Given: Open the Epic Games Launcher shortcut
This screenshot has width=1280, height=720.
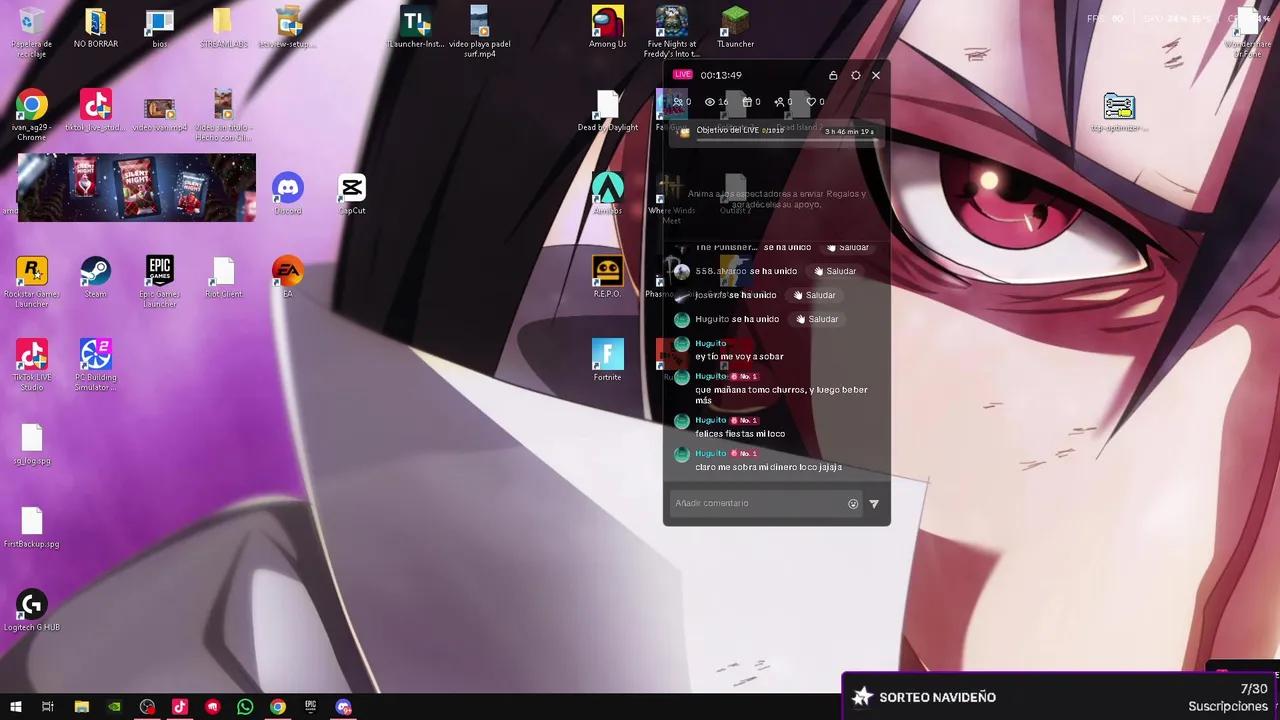Looking at the screenshot, I should click(159, 270).
